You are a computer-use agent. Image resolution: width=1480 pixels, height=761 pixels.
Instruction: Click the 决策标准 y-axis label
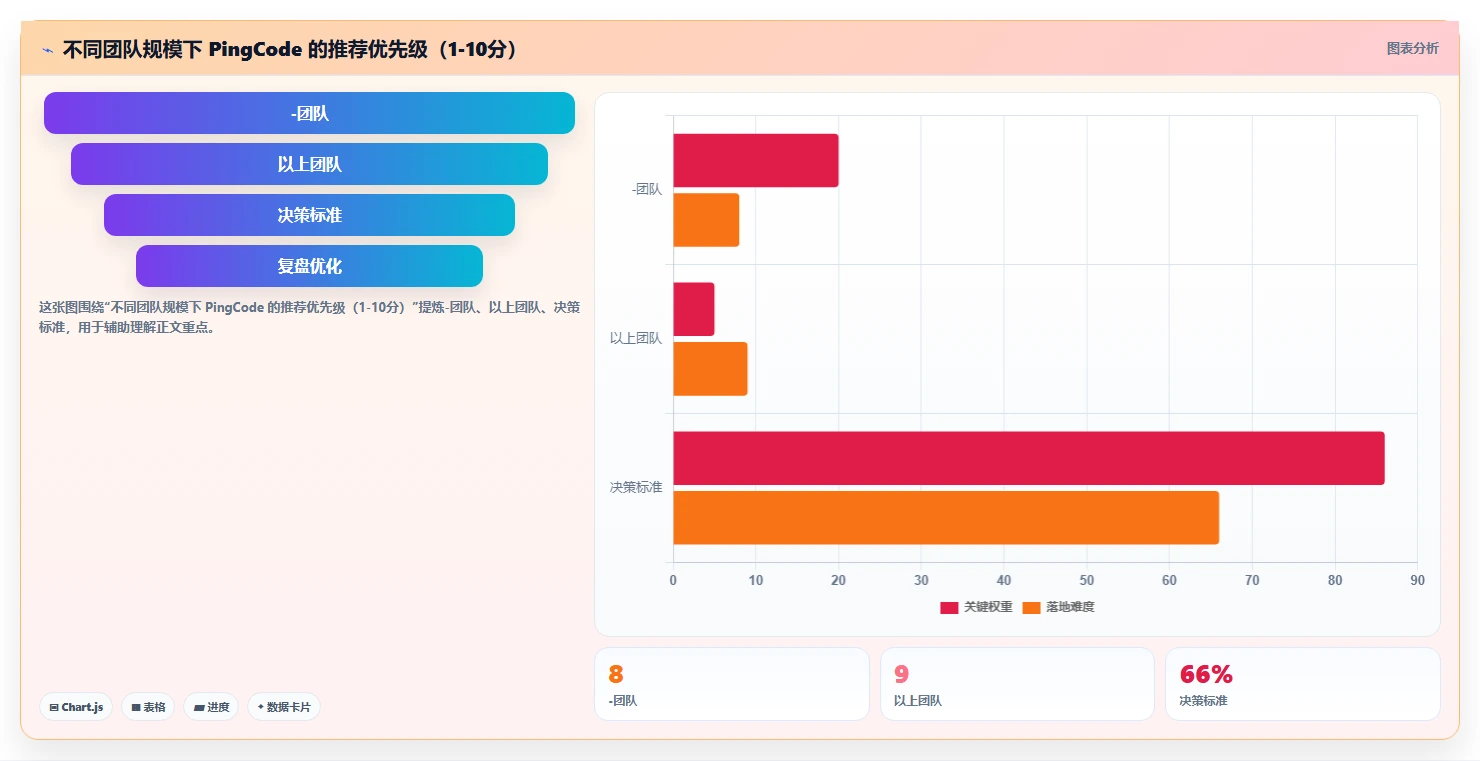point(636,488)
